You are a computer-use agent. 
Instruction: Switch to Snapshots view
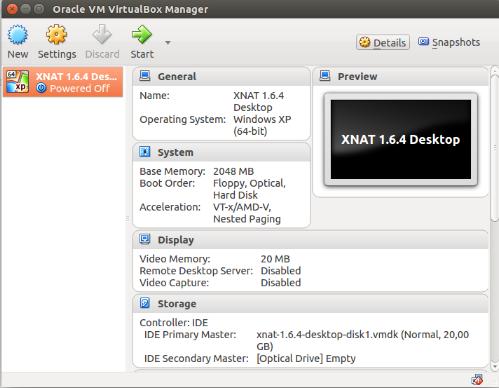tap(449, 42)
